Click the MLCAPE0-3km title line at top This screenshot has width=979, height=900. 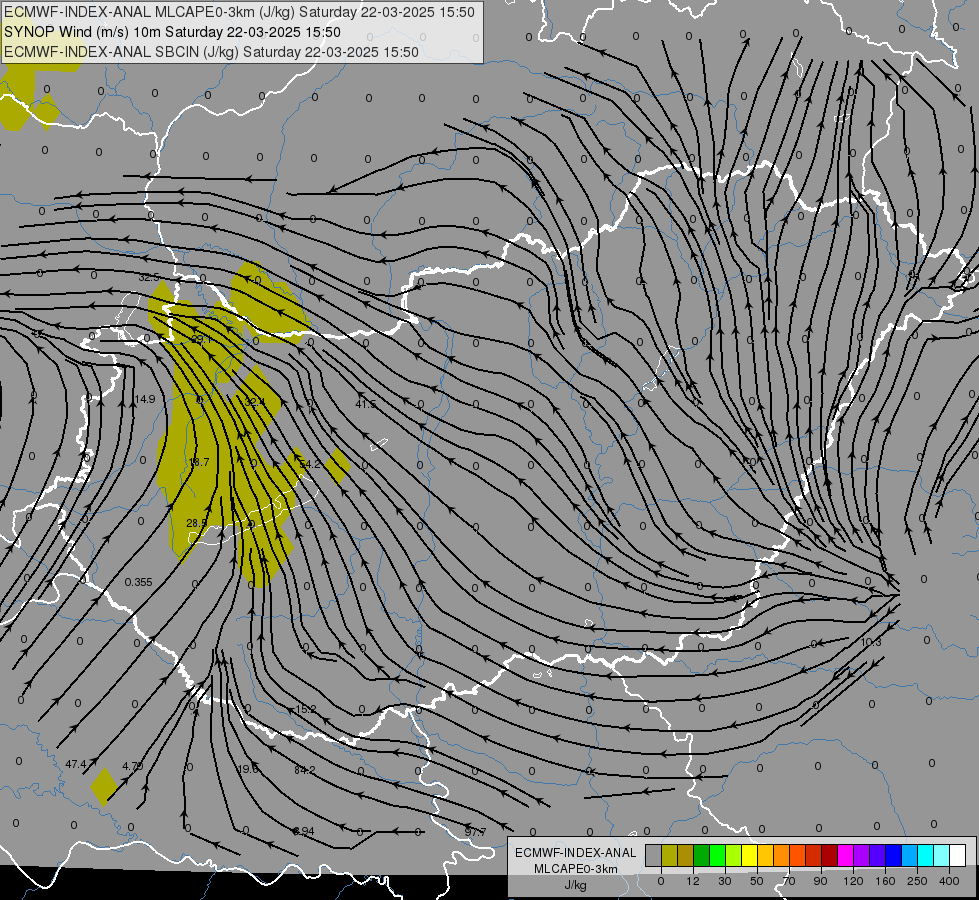tap(239, 12)
